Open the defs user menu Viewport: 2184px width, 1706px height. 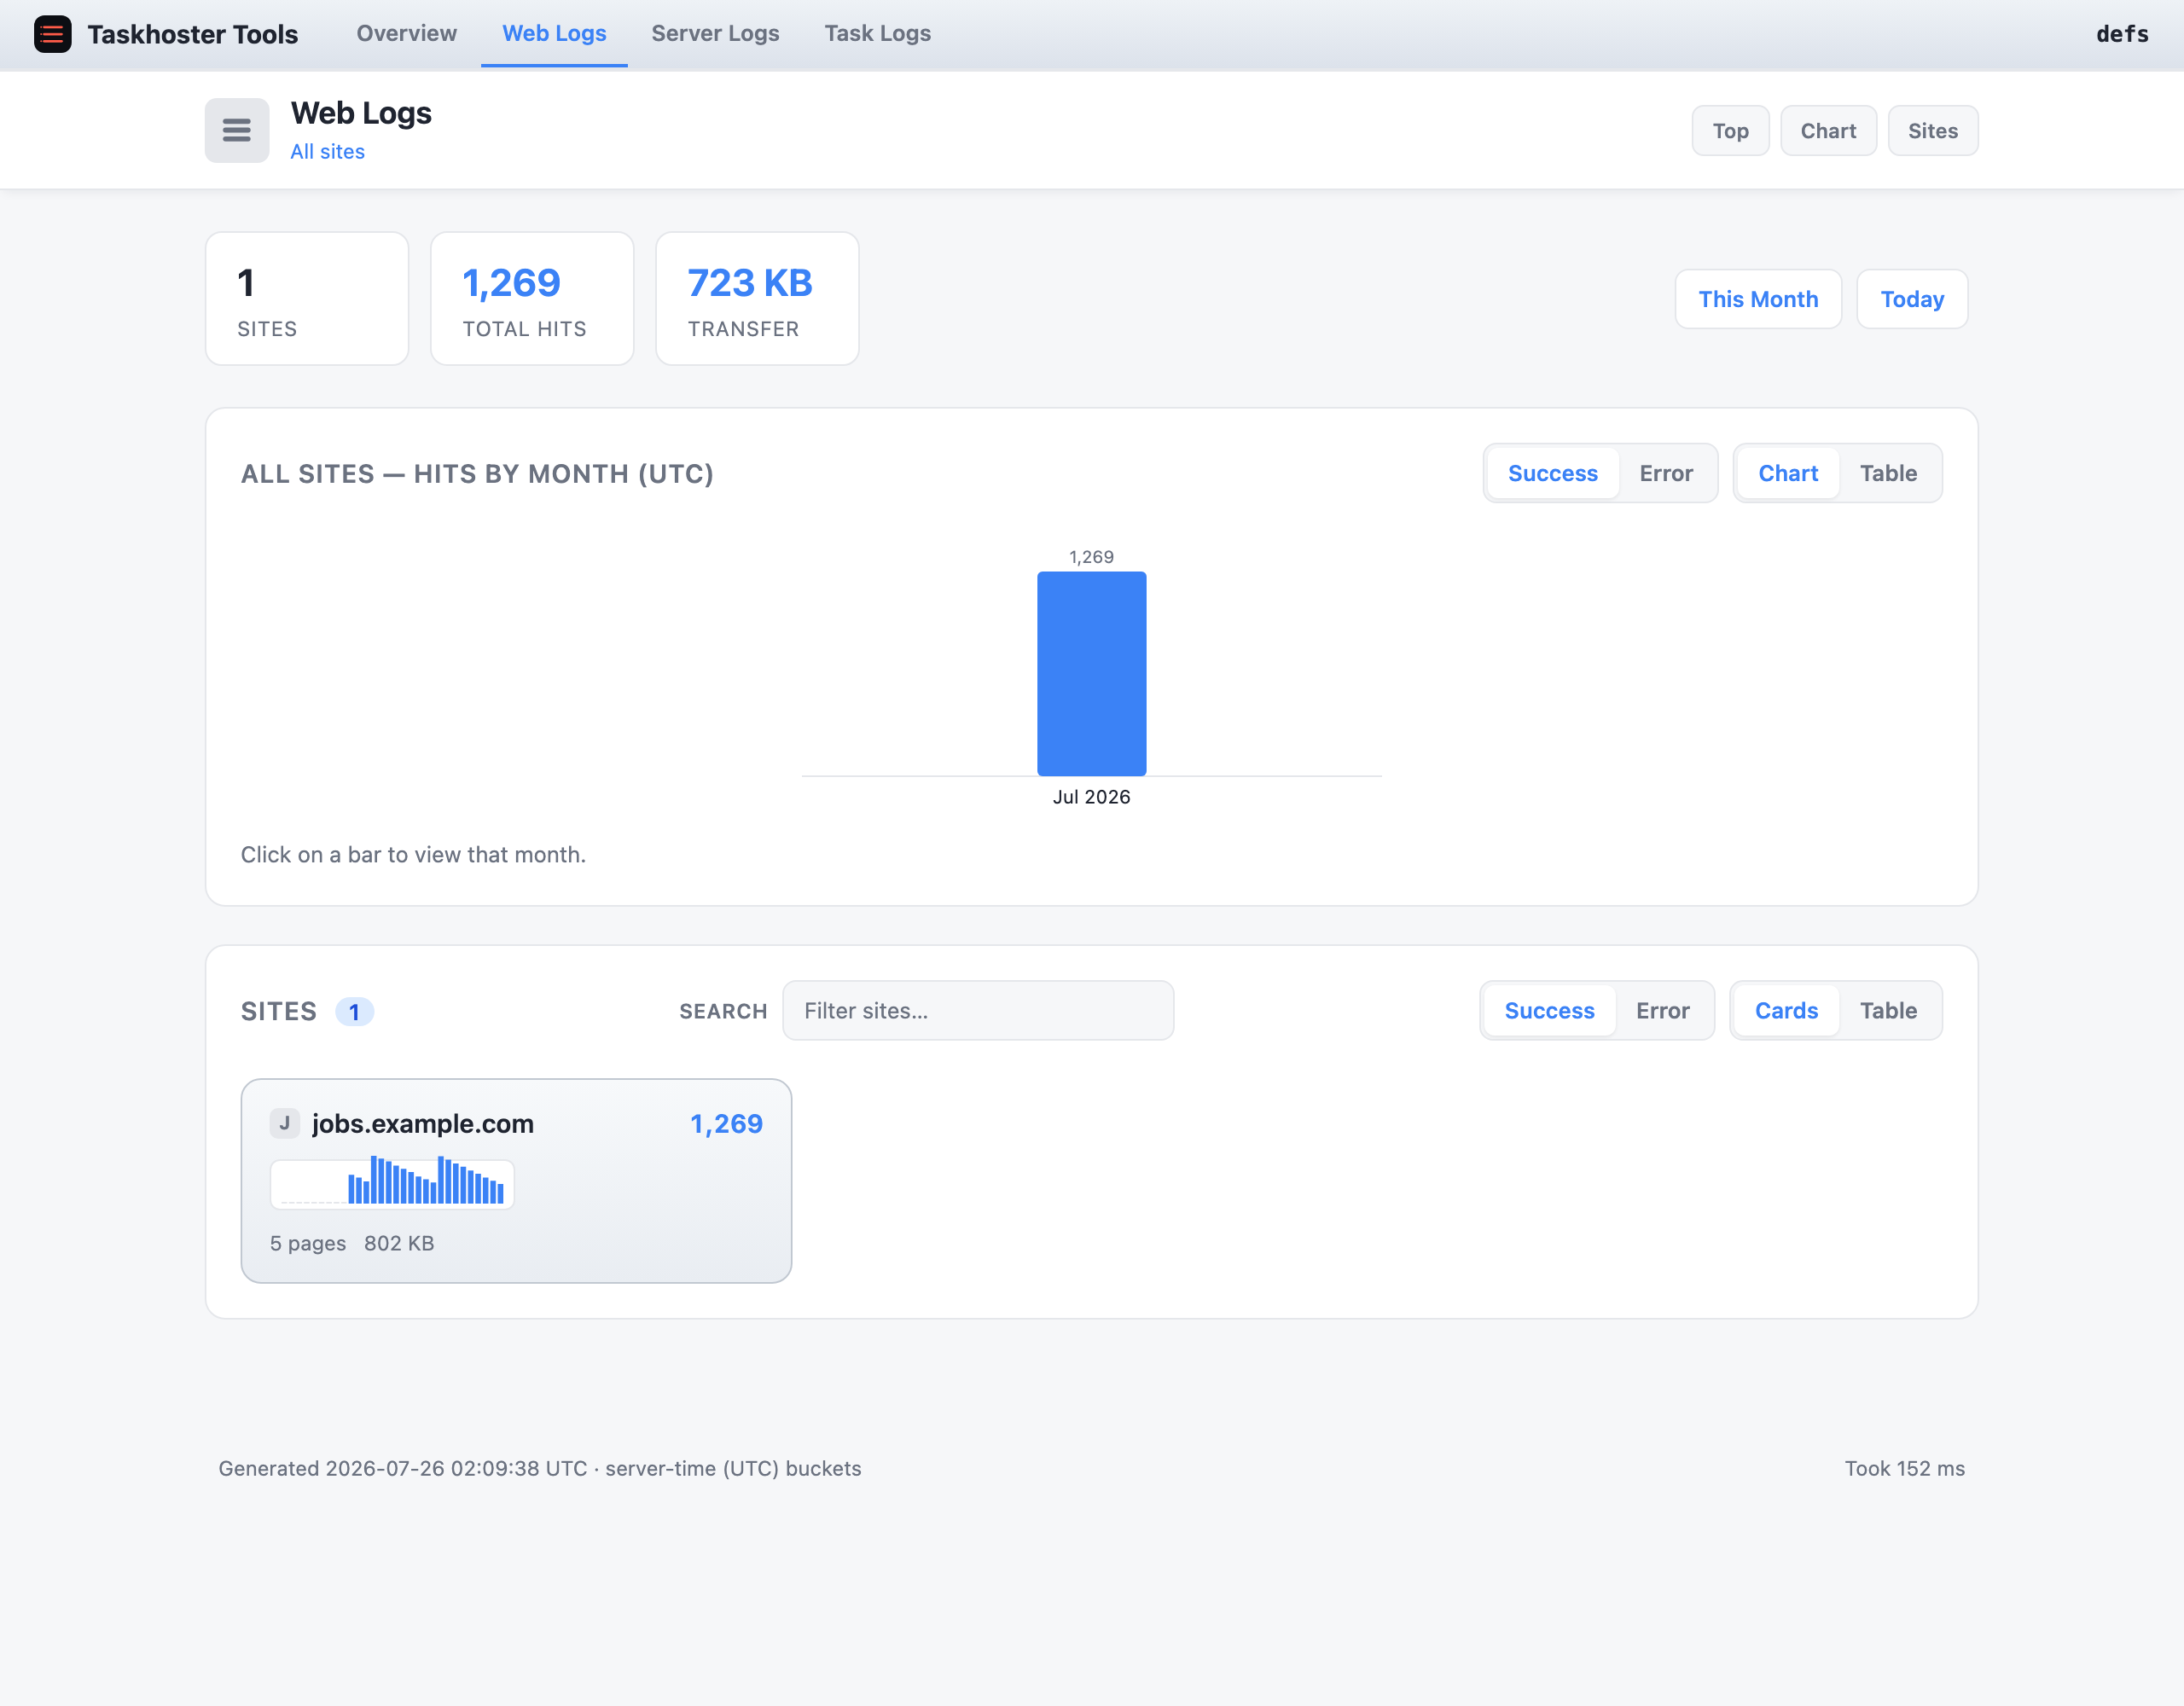pos(2122,34)
